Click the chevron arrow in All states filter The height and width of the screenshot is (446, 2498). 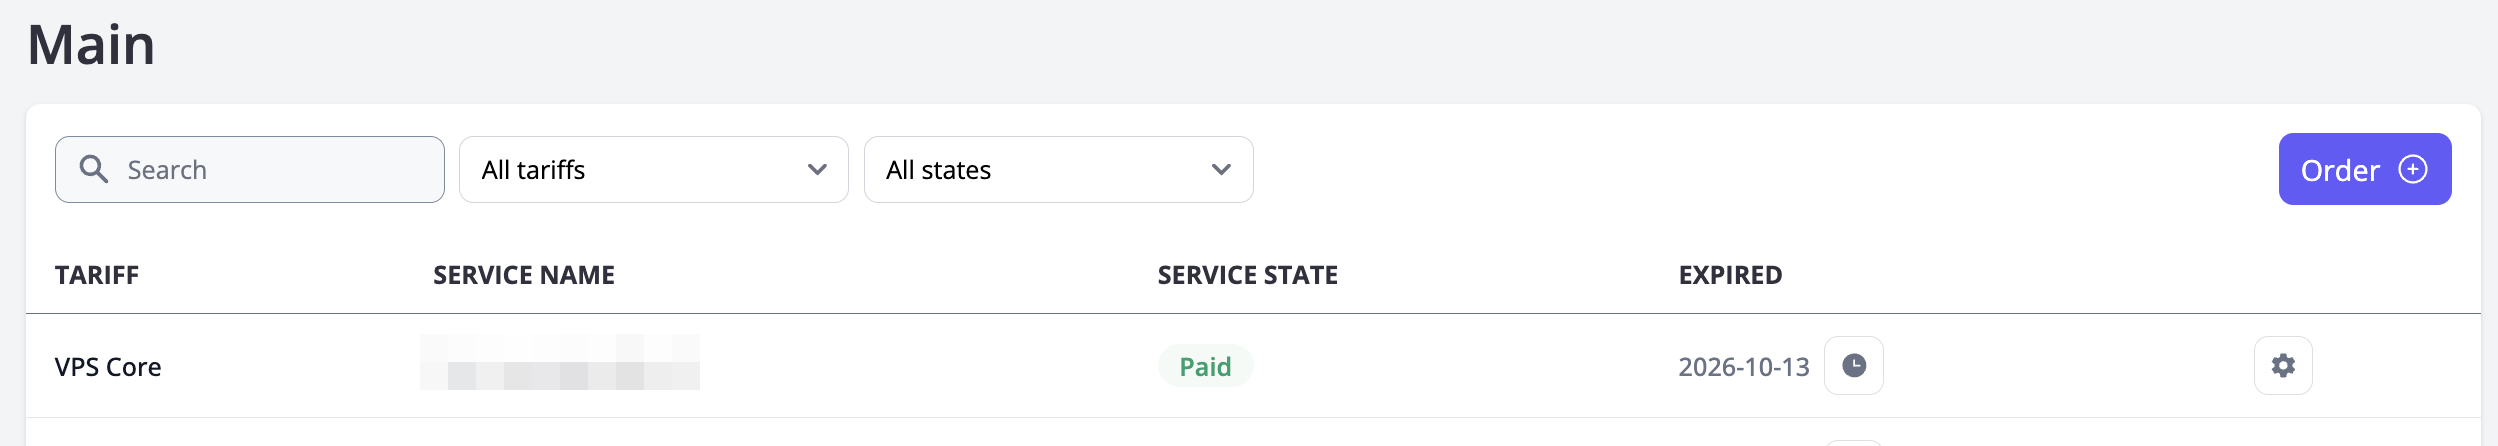pyautogui.click(x=1221, y=170)
